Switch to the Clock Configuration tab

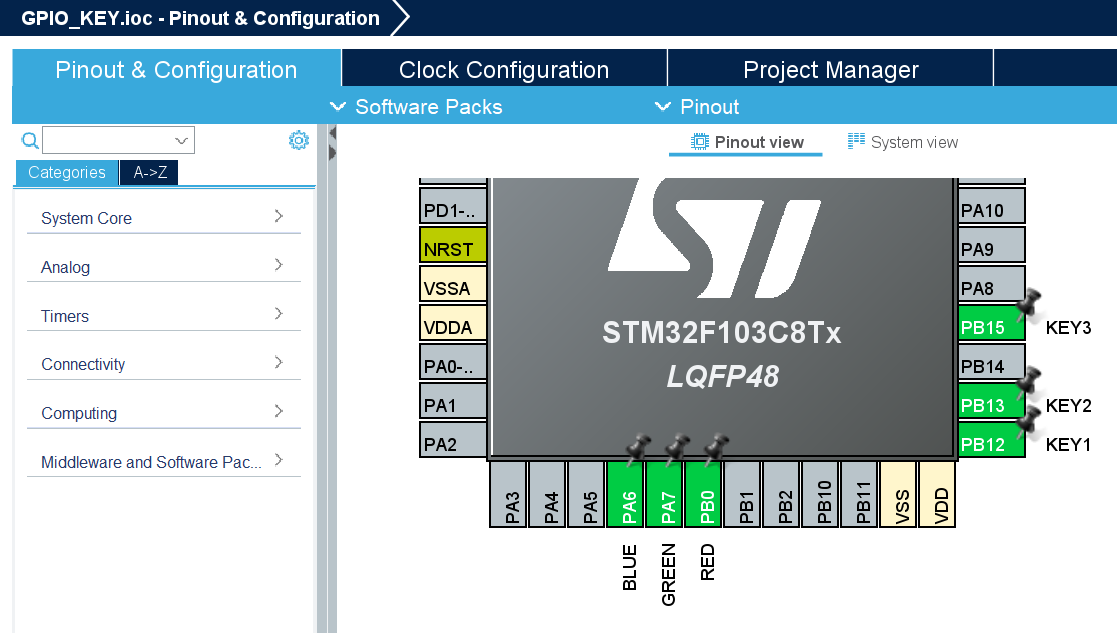coord(504,69)
